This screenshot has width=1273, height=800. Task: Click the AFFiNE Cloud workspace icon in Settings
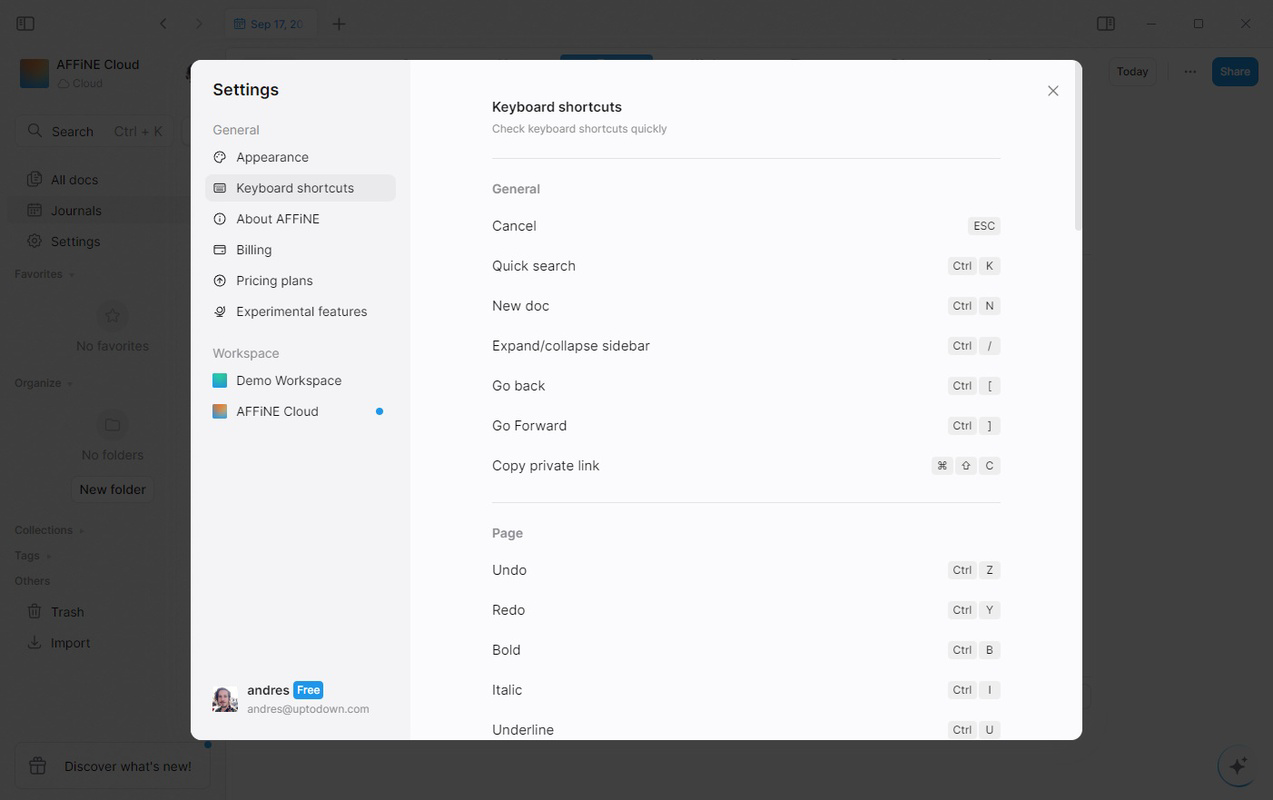(220, 412)
